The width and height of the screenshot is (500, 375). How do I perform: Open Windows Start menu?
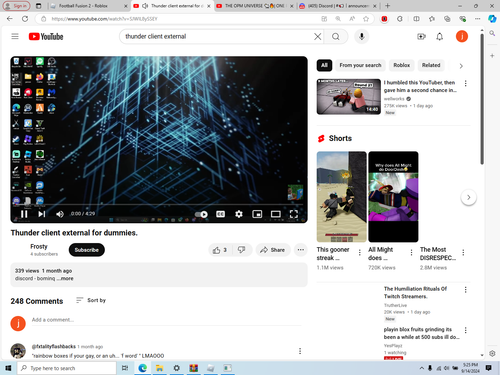coord(8,368)
